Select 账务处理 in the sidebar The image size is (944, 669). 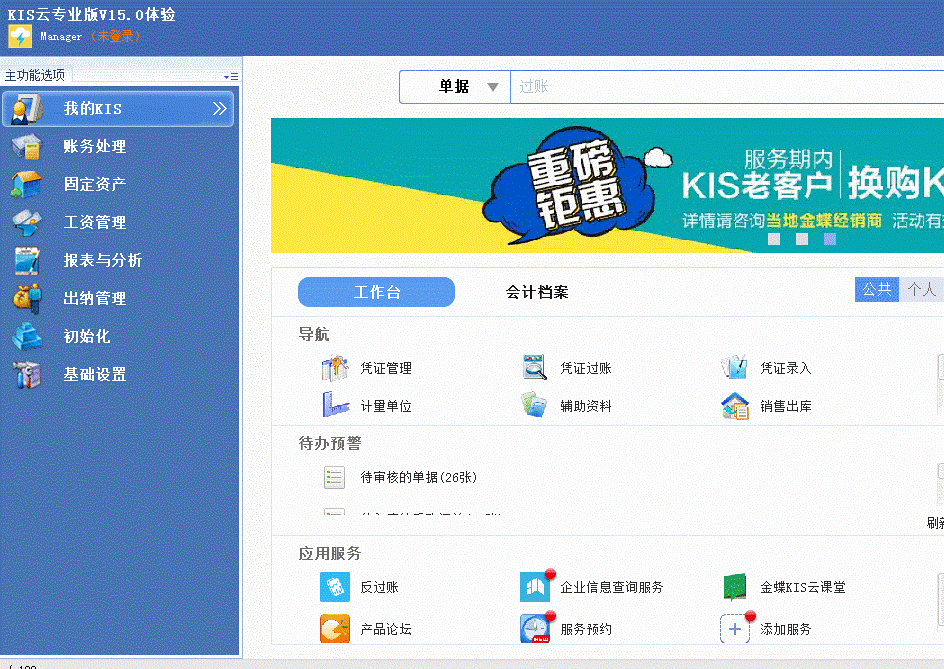click(94, 147)
